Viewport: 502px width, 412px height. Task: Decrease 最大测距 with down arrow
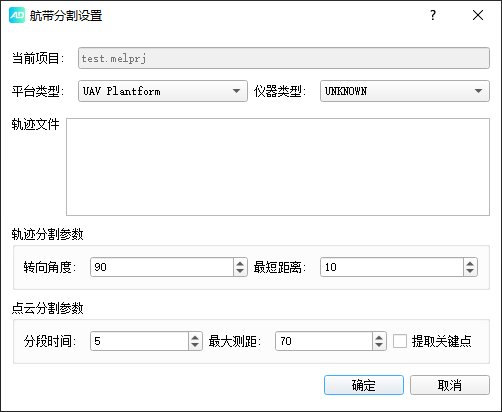(x=379, y=345)
